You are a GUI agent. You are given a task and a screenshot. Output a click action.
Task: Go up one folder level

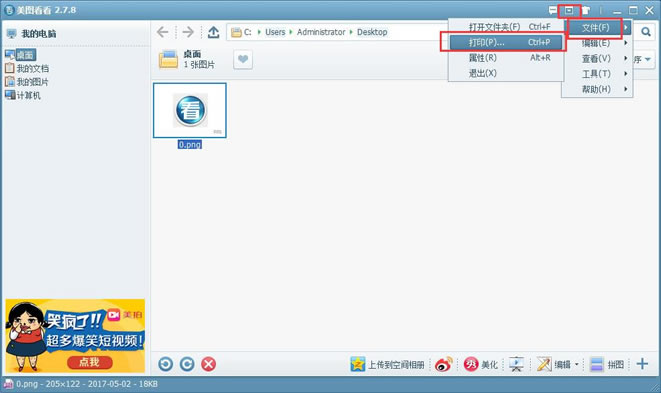click(x=214, y=32)
